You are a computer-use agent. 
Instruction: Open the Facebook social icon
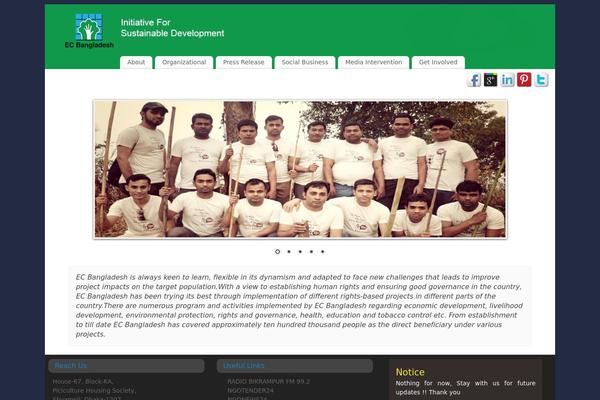(474, 80)
